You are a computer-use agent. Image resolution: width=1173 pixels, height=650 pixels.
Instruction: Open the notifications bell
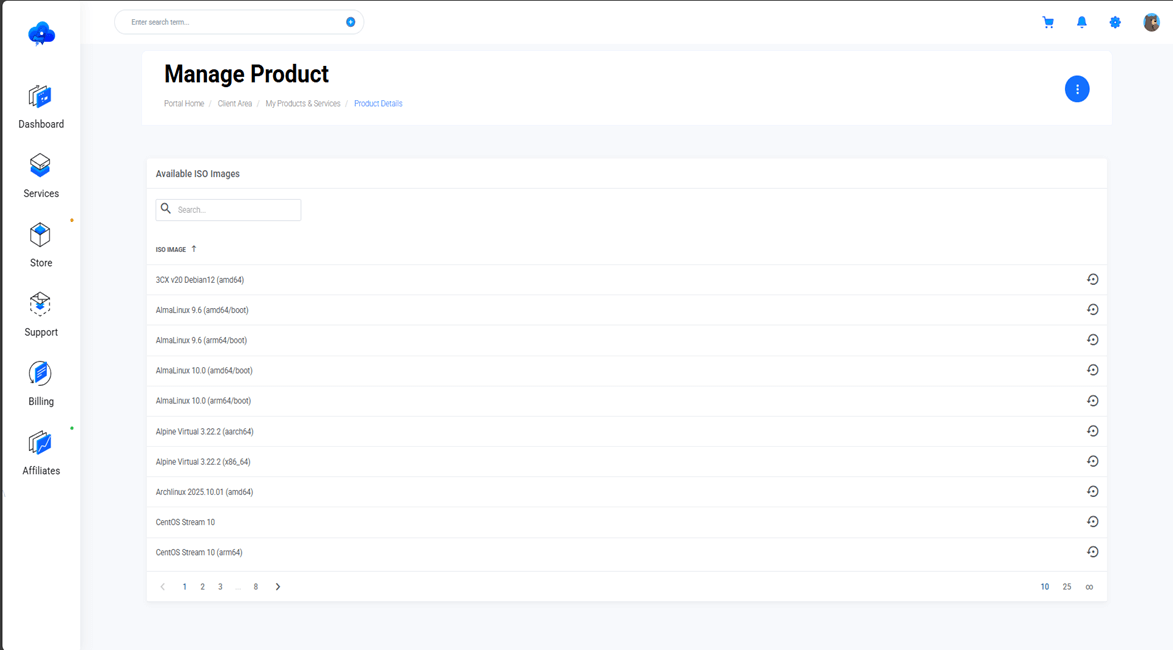(1081, 22)
